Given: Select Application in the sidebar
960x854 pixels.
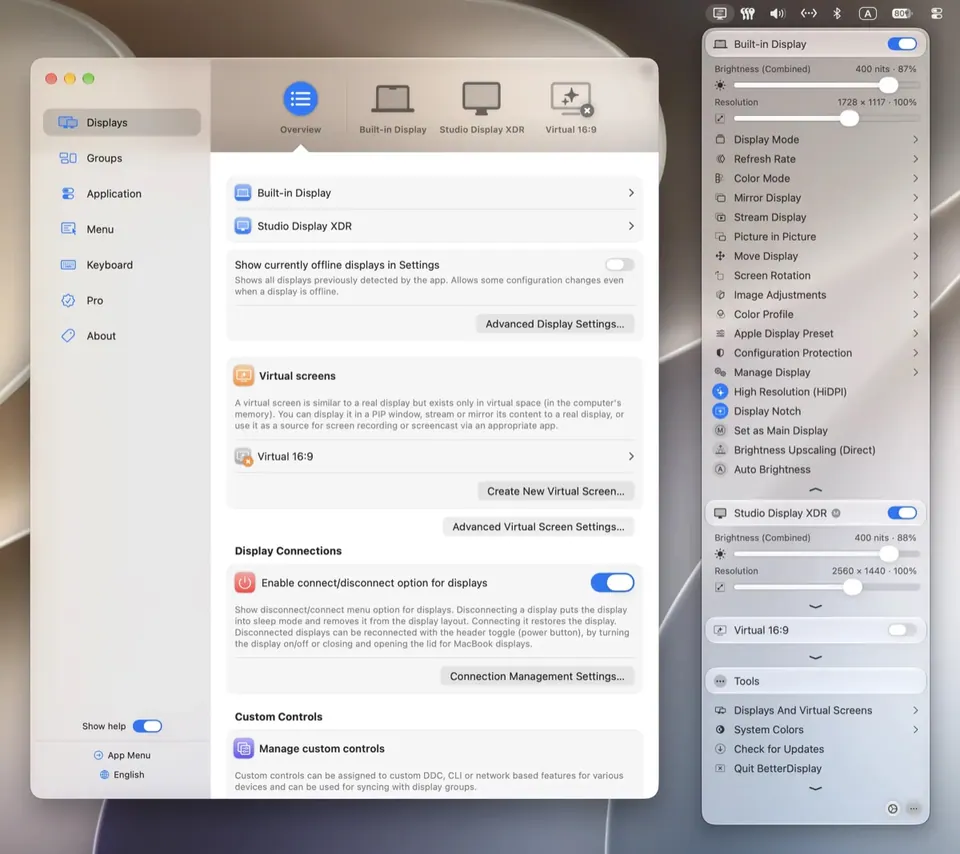Looking at the screenshot, I should [x=122, y=193].
